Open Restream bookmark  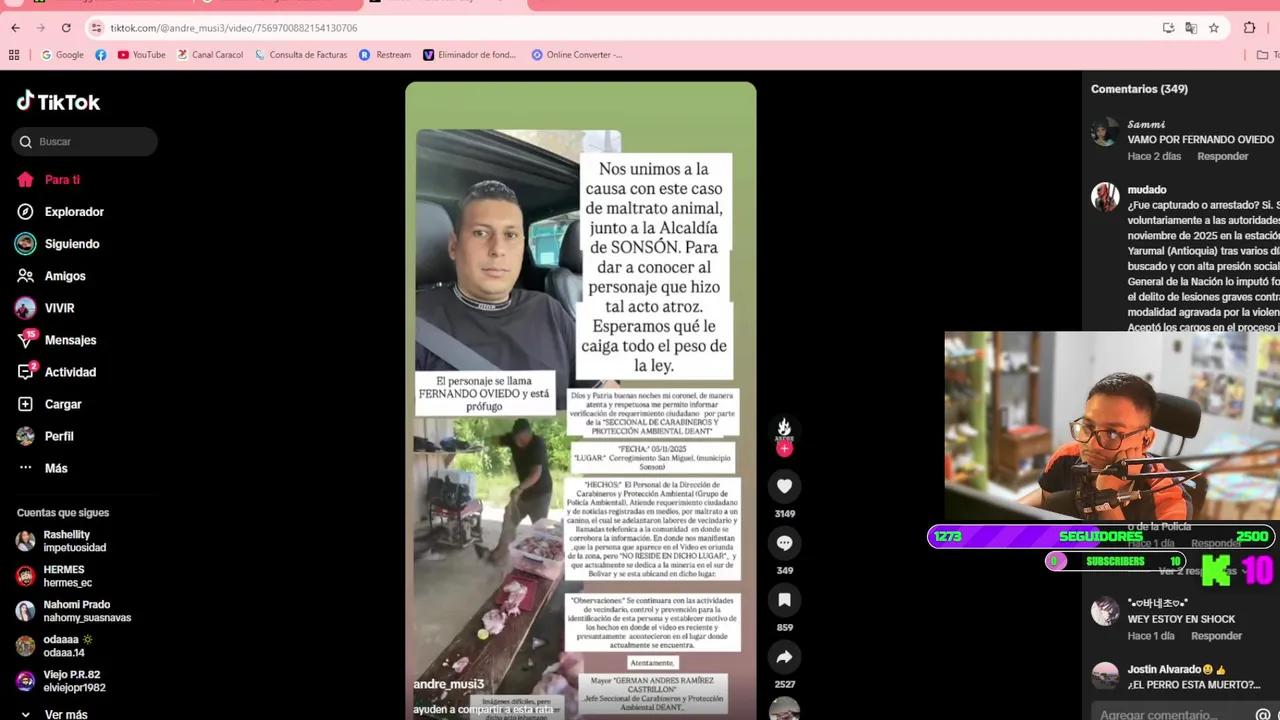(385, 55)
